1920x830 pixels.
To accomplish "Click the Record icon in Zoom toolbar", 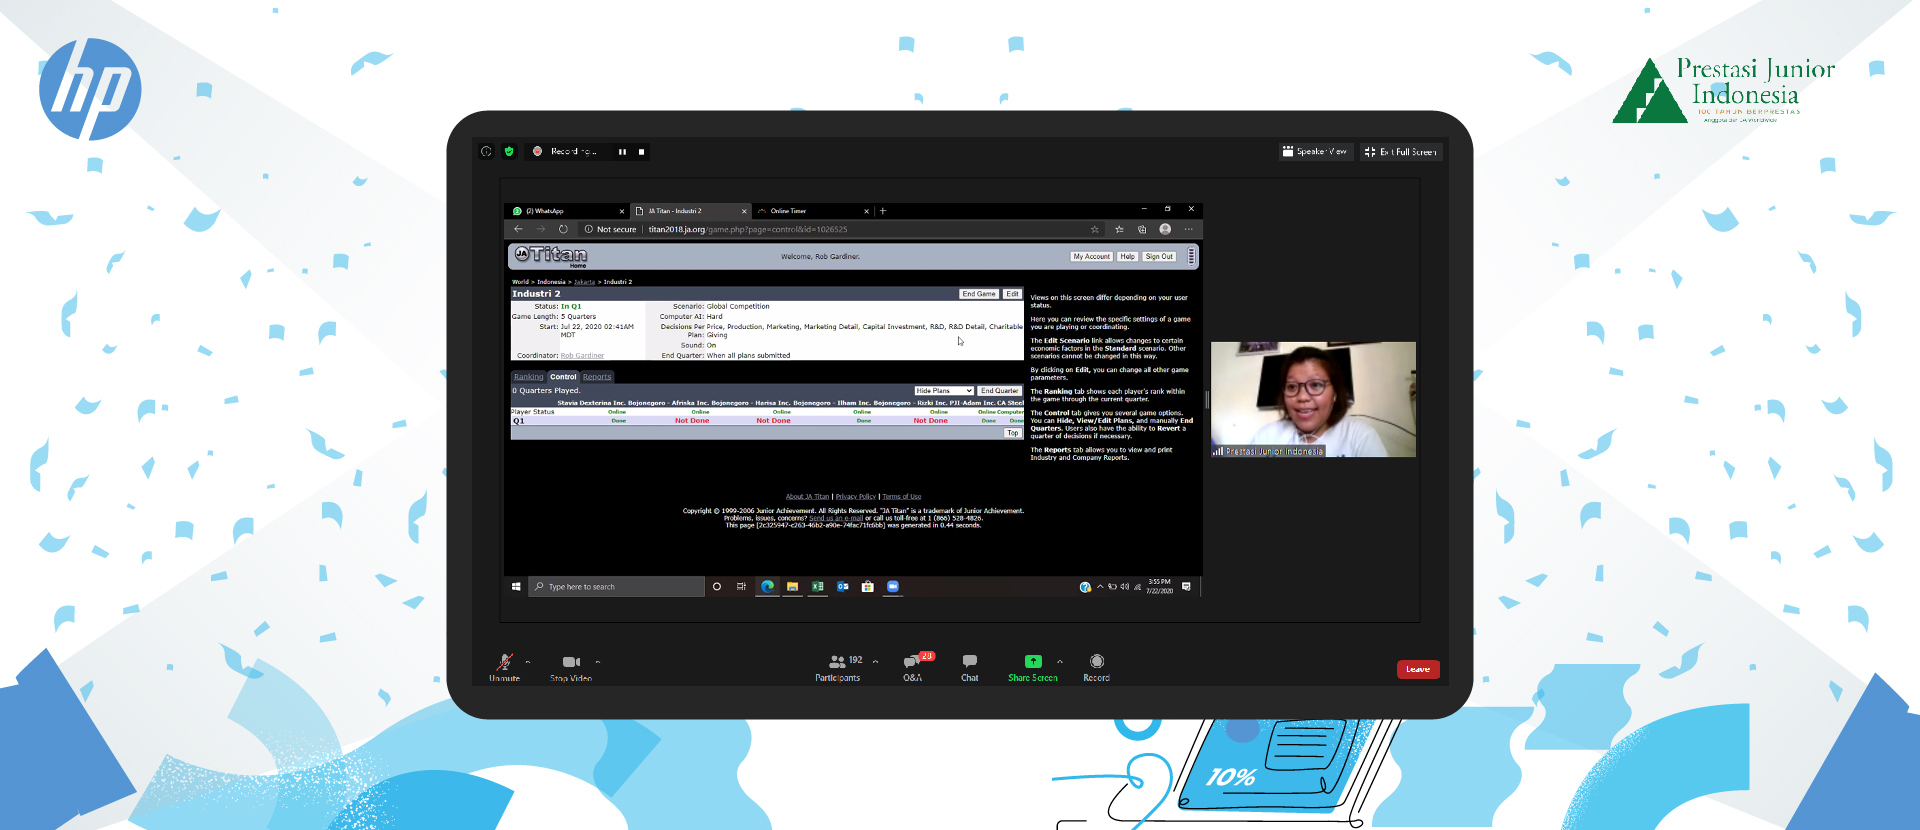I will [1096, 661].
